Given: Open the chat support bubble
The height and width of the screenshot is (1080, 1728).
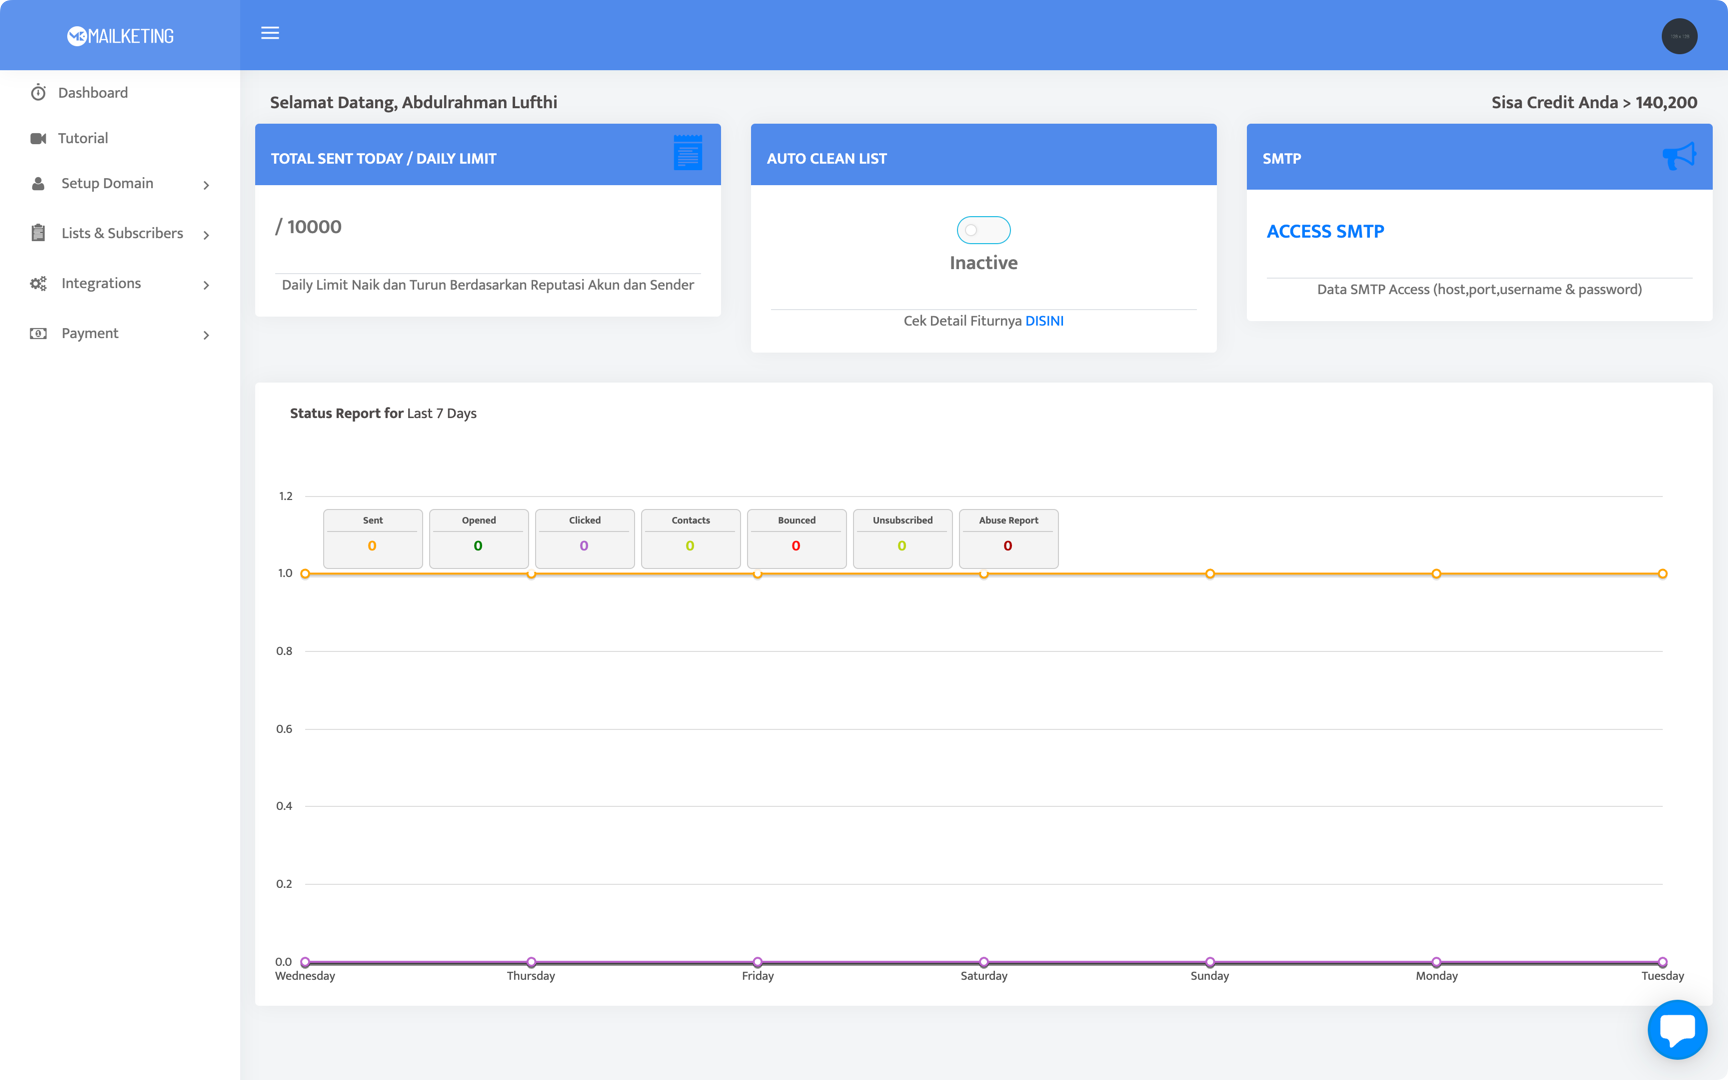Looking at the screenshot, I should (x=1677, y=1029).
